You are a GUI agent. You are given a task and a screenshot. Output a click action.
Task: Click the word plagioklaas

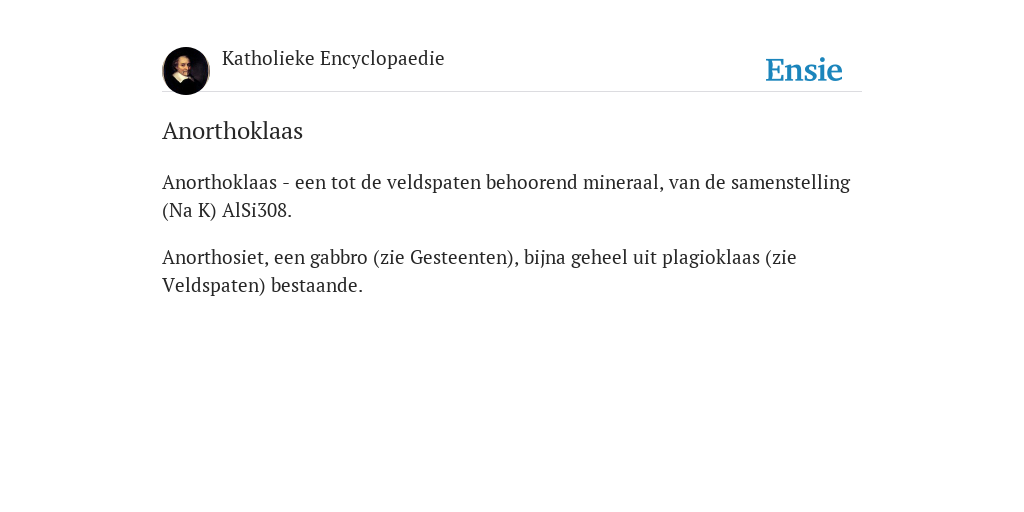711,258
